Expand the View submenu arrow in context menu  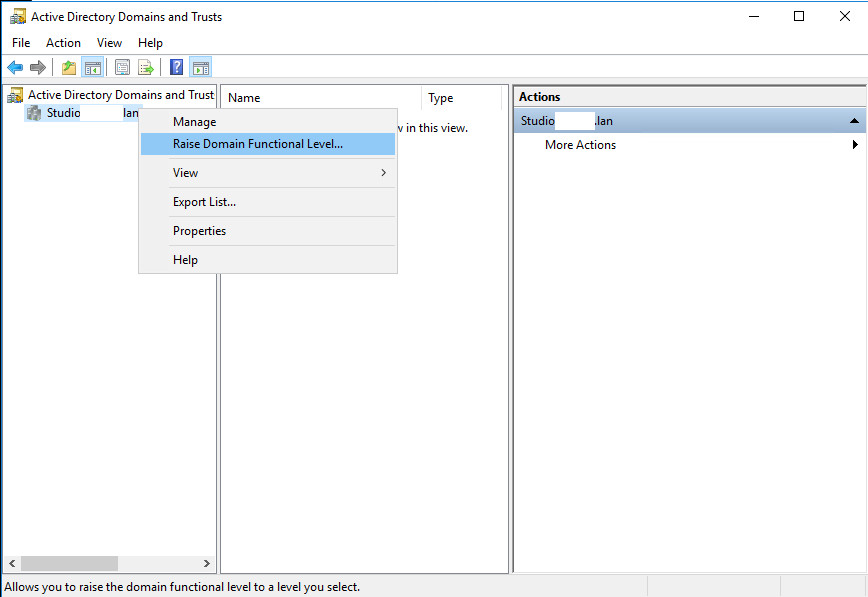coord(383,173)
